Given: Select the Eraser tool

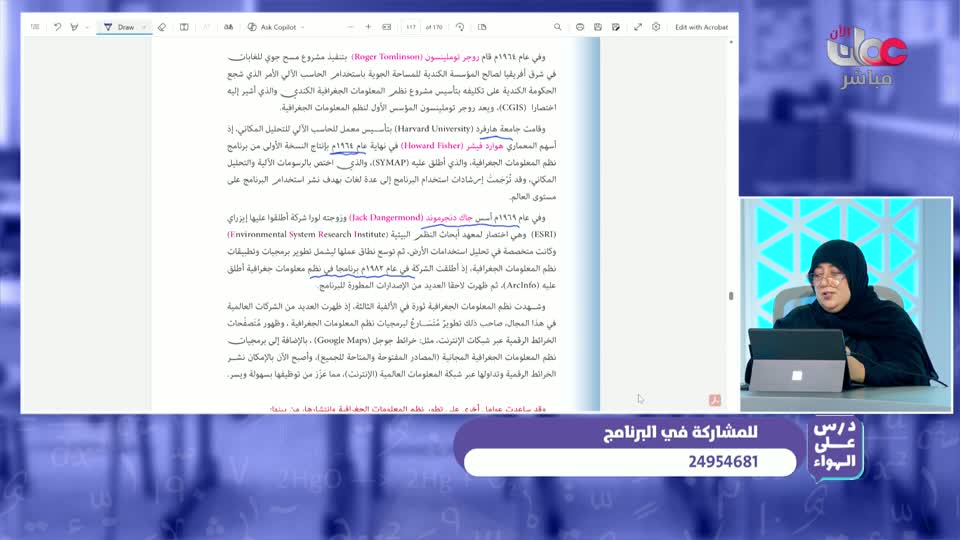Looking at the screenshot, I should point(162,27).
